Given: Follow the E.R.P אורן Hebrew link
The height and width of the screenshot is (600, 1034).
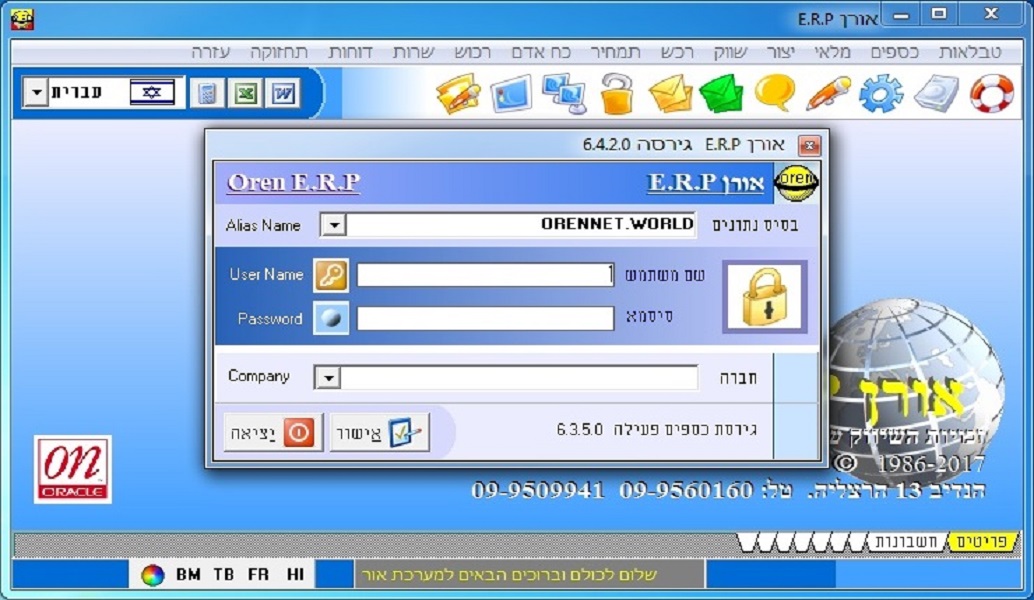Looking at the screenshot, I should [x=706, y=182].
